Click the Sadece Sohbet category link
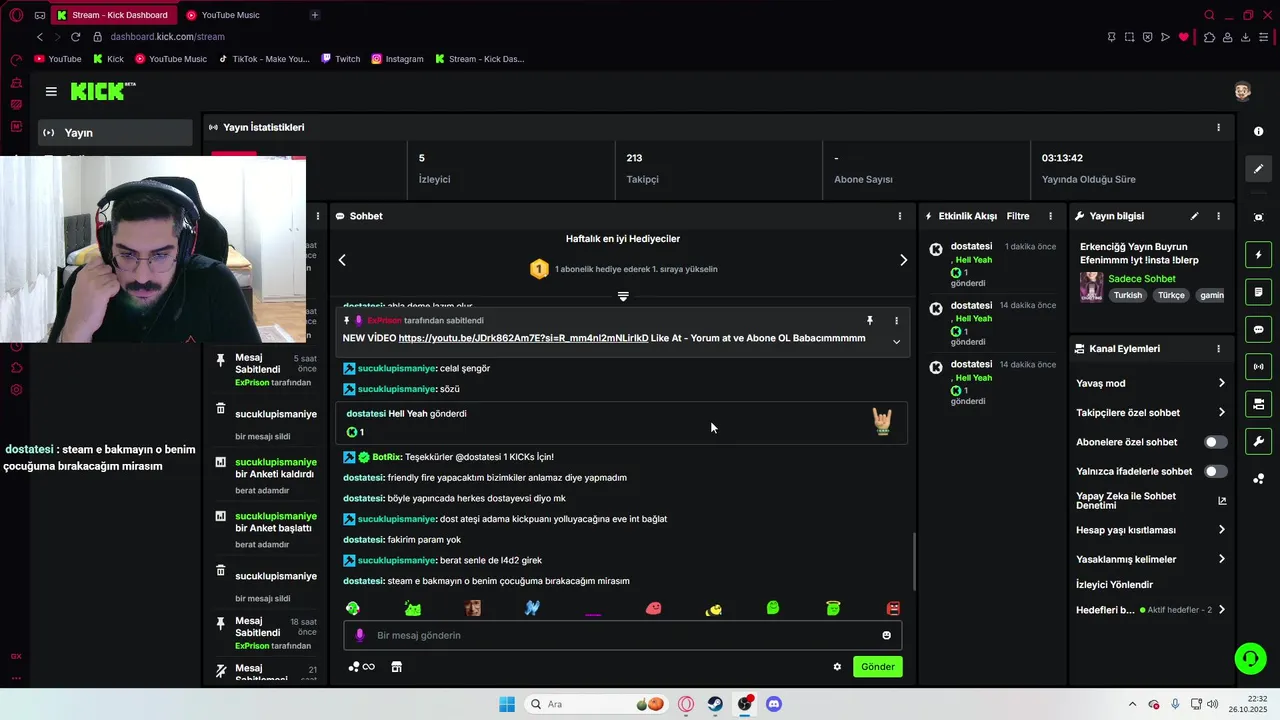Screen dimensions: 1280x720 point(1142,279)
